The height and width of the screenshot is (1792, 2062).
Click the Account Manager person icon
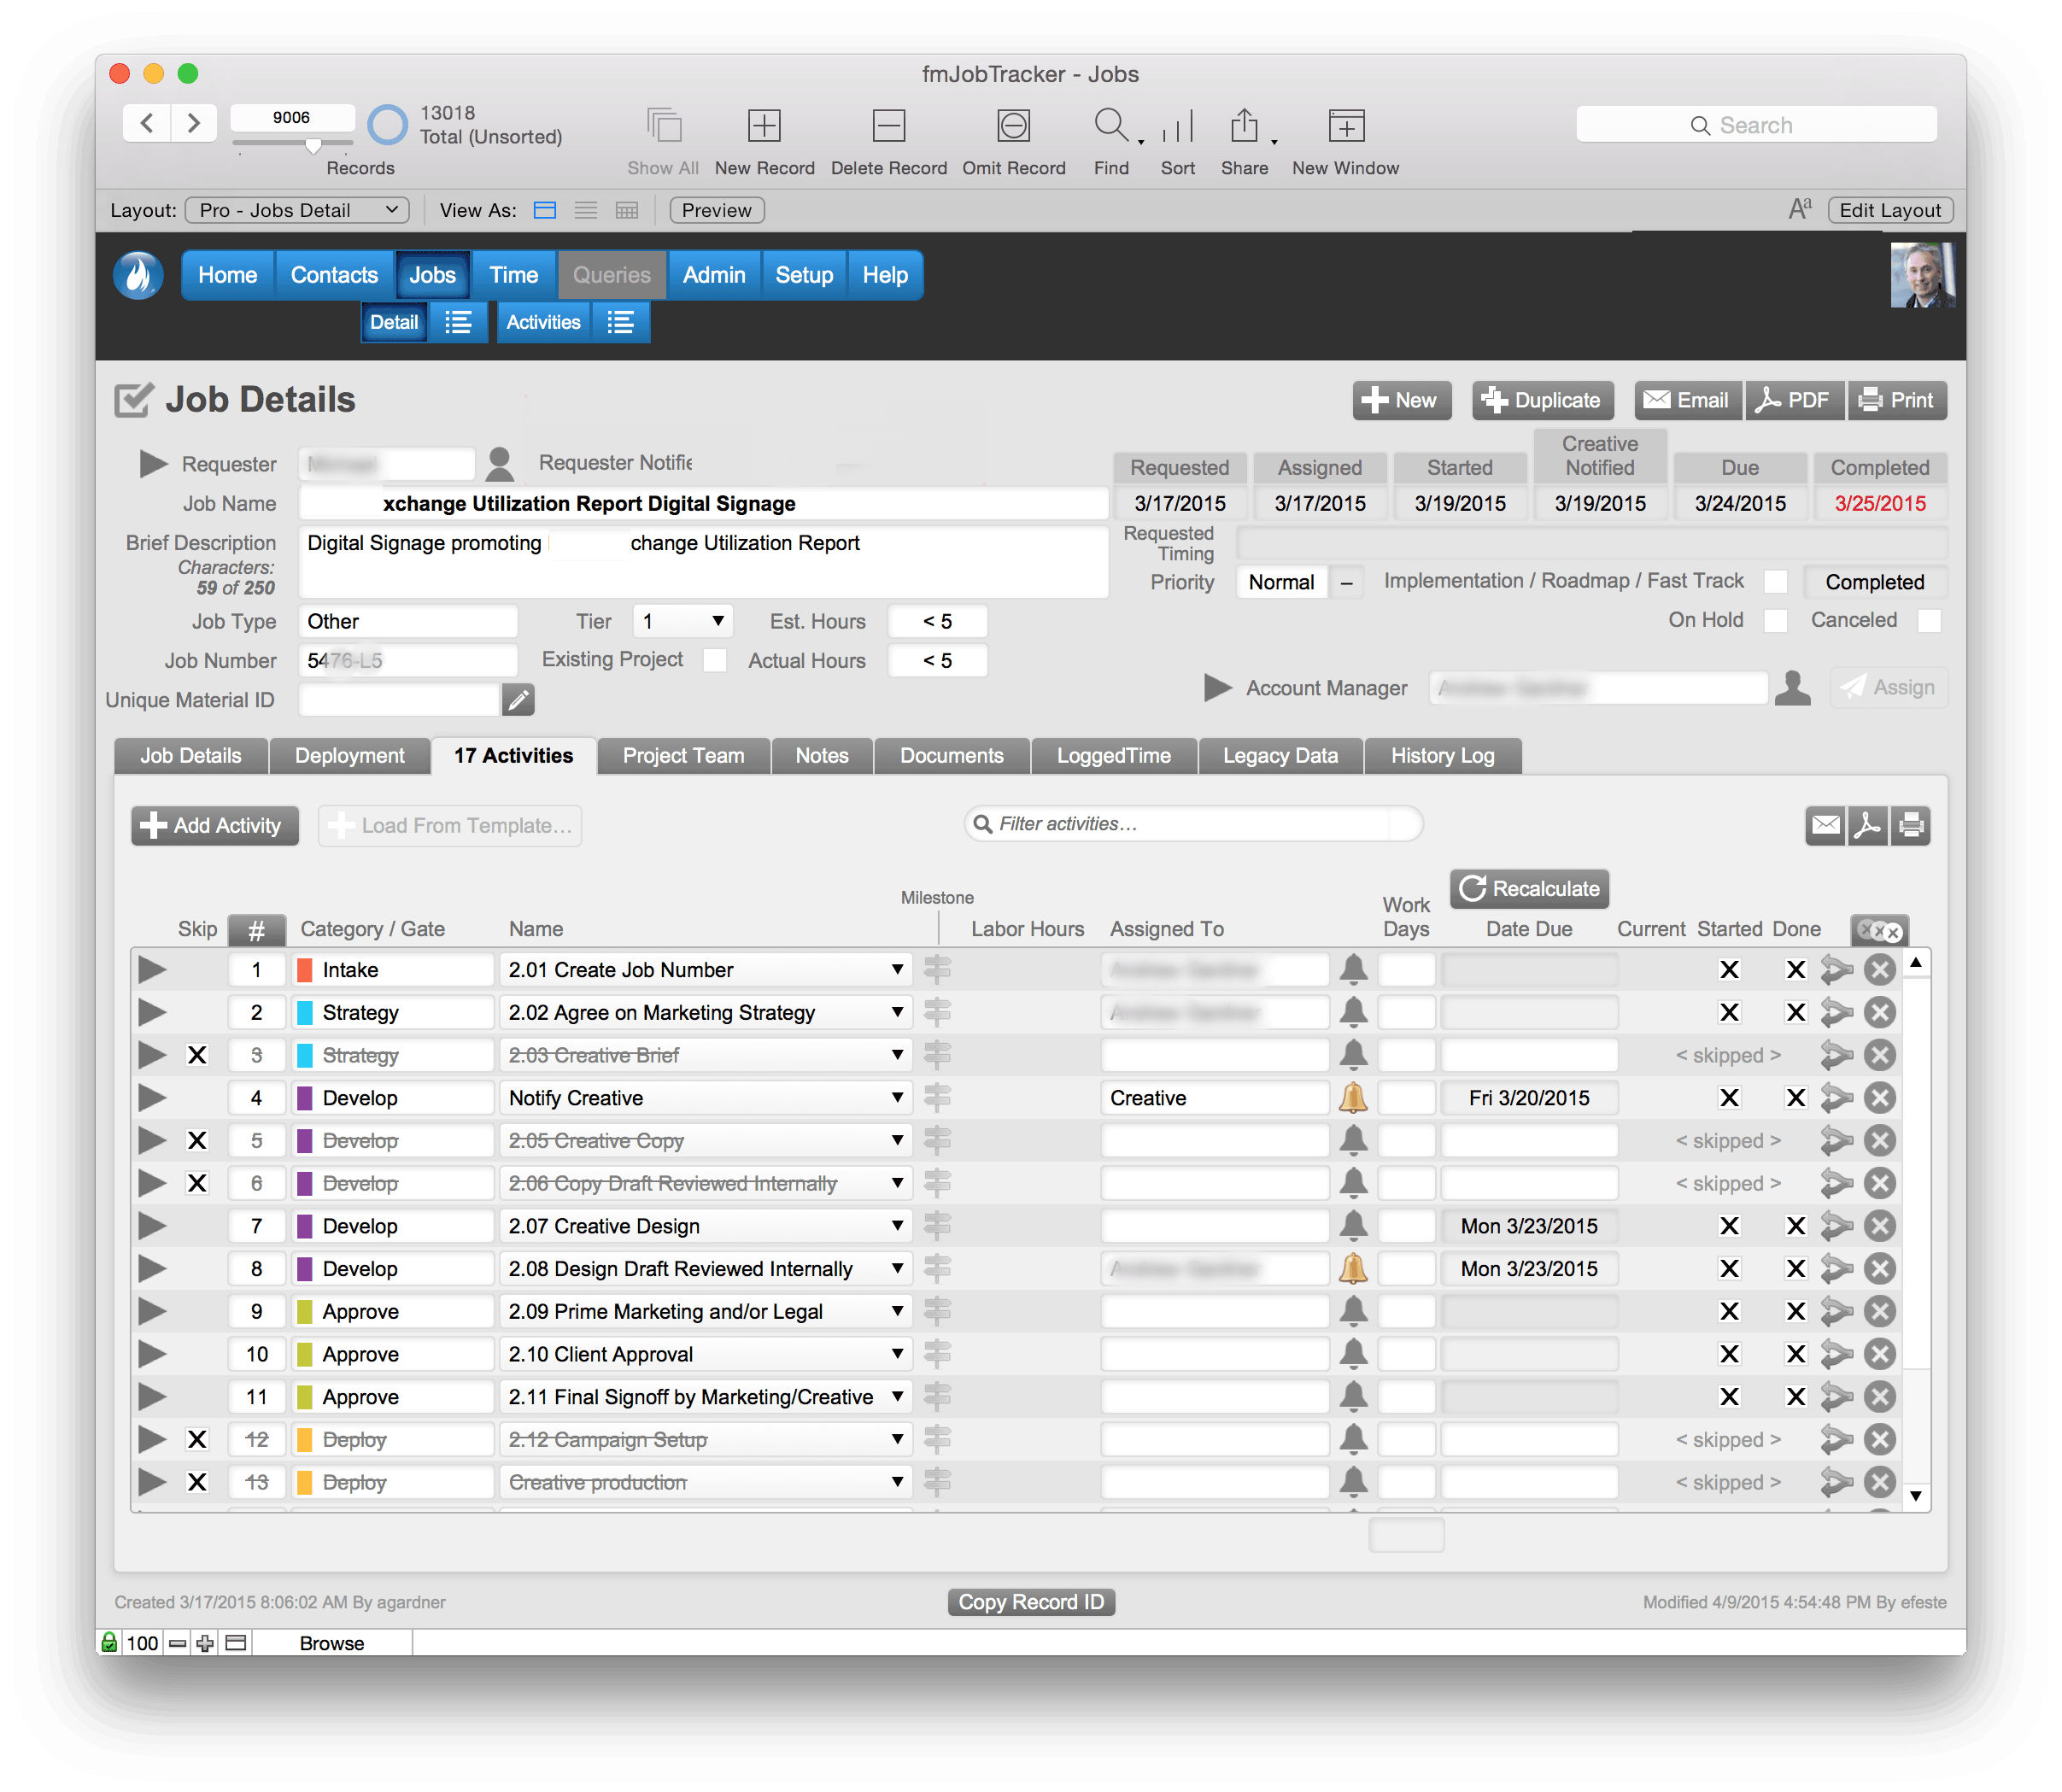coord(1793,688)
